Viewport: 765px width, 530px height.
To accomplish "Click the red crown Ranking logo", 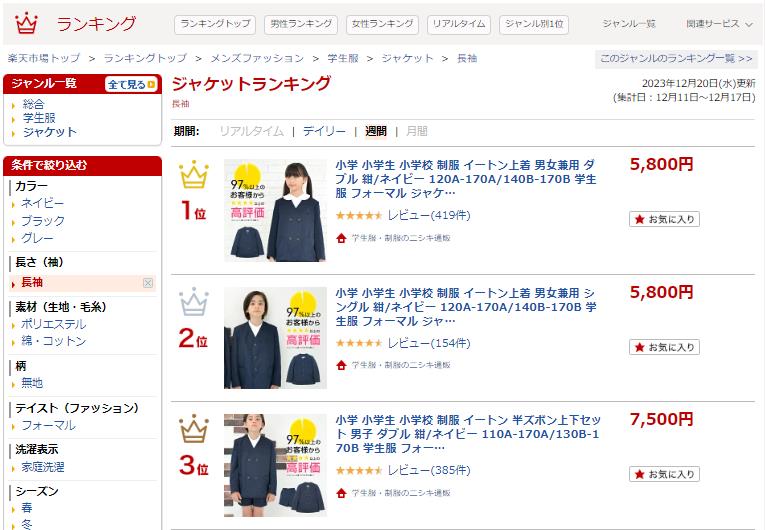I will pyautogui.click(x=26, y=23).
